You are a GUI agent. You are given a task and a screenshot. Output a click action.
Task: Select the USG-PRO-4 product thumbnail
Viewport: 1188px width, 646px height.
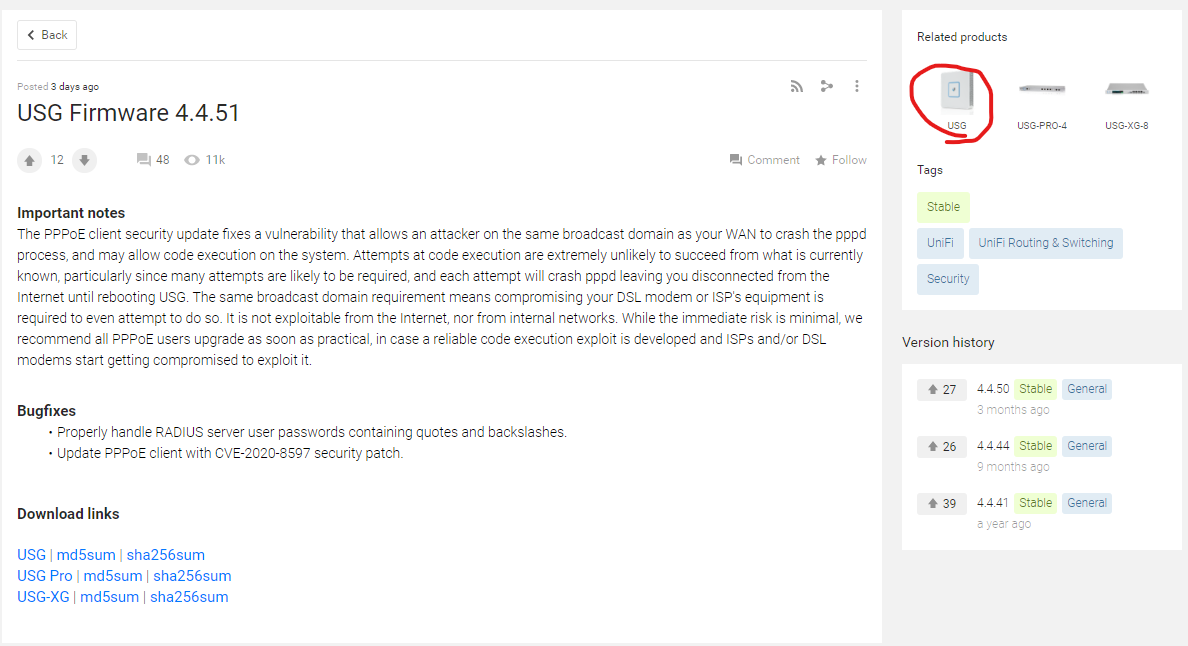coord(1041,92)
